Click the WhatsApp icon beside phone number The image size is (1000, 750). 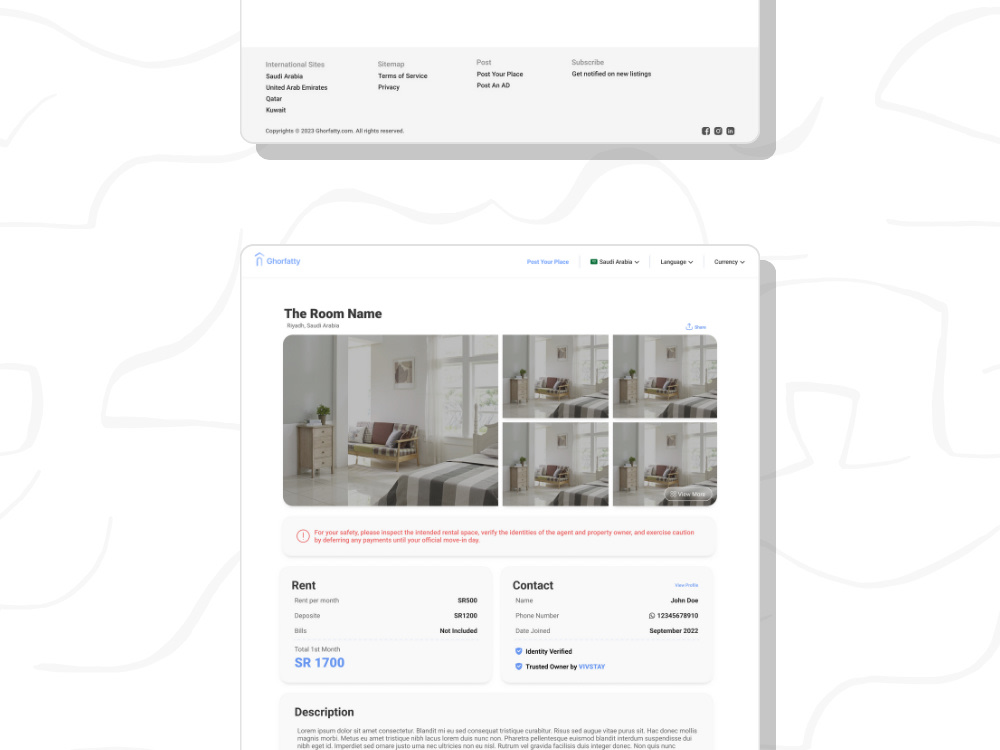coord(652,615)
